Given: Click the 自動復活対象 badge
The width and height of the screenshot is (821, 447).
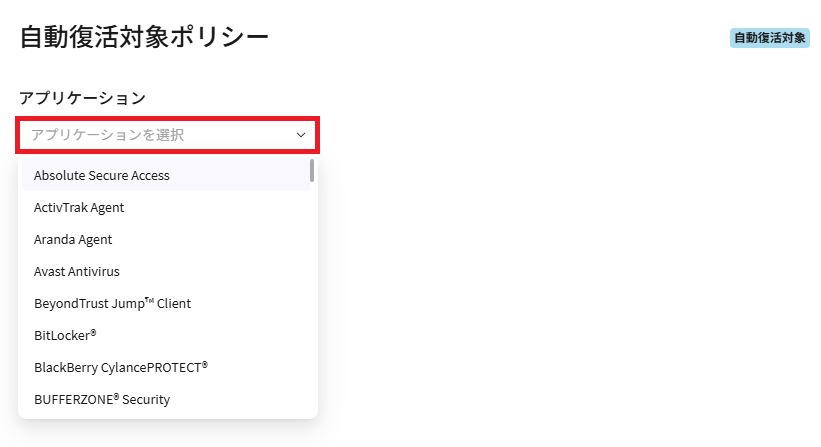Looking at the screenshot, I should tap(769, 38).
